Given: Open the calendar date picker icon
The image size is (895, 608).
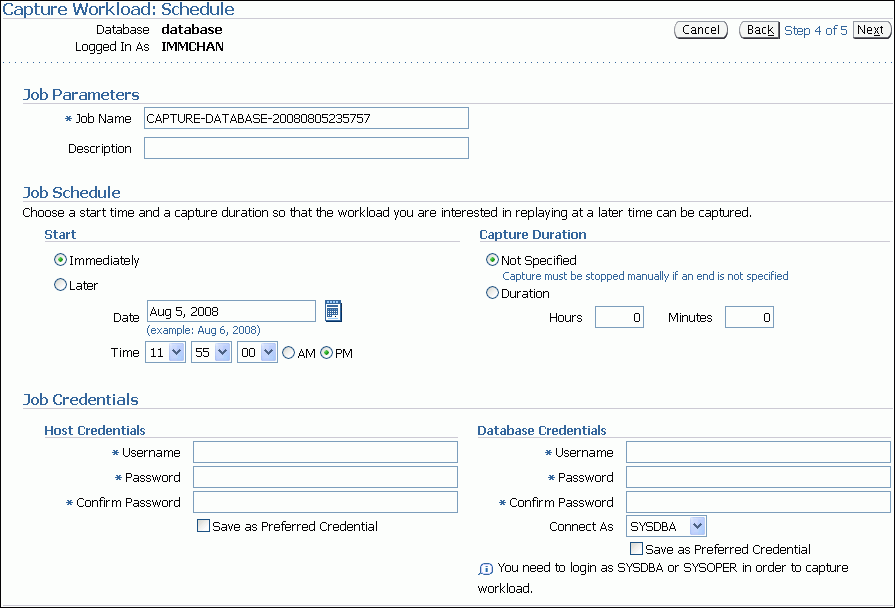Looking at the screenshot, I should pyautogui.click(x=333, y=311).
